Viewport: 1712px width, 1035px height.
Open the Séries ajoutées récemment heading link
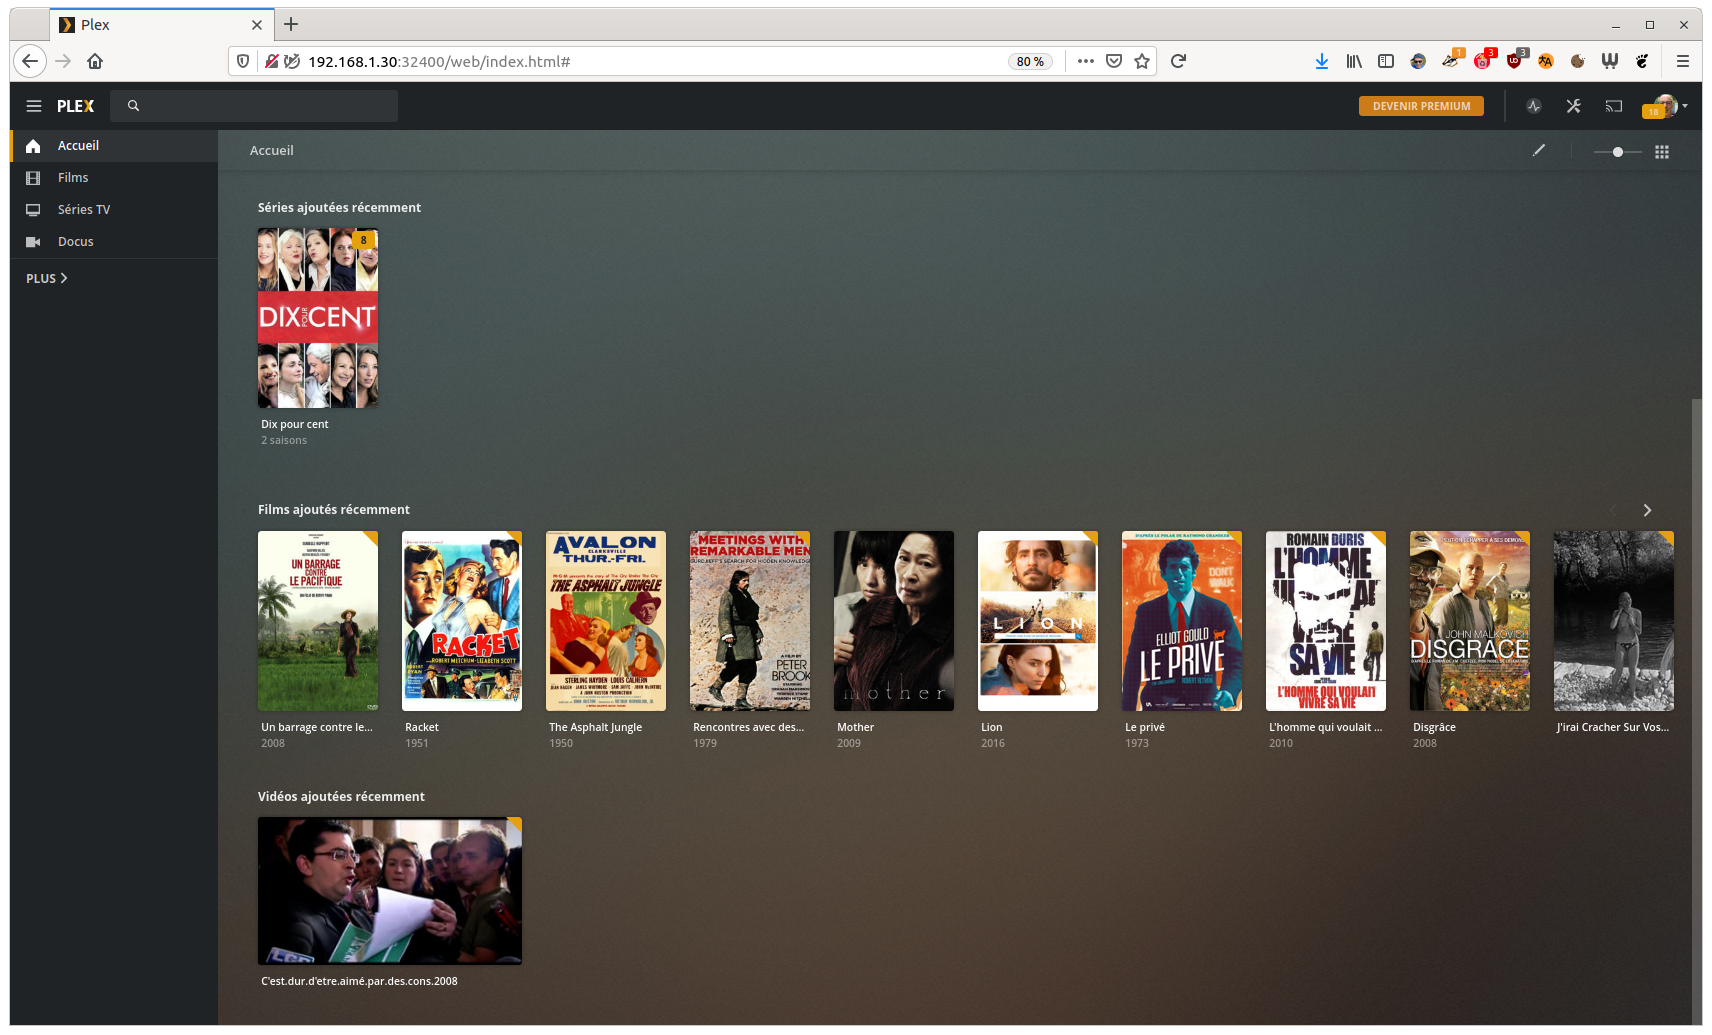coord(339,208)
